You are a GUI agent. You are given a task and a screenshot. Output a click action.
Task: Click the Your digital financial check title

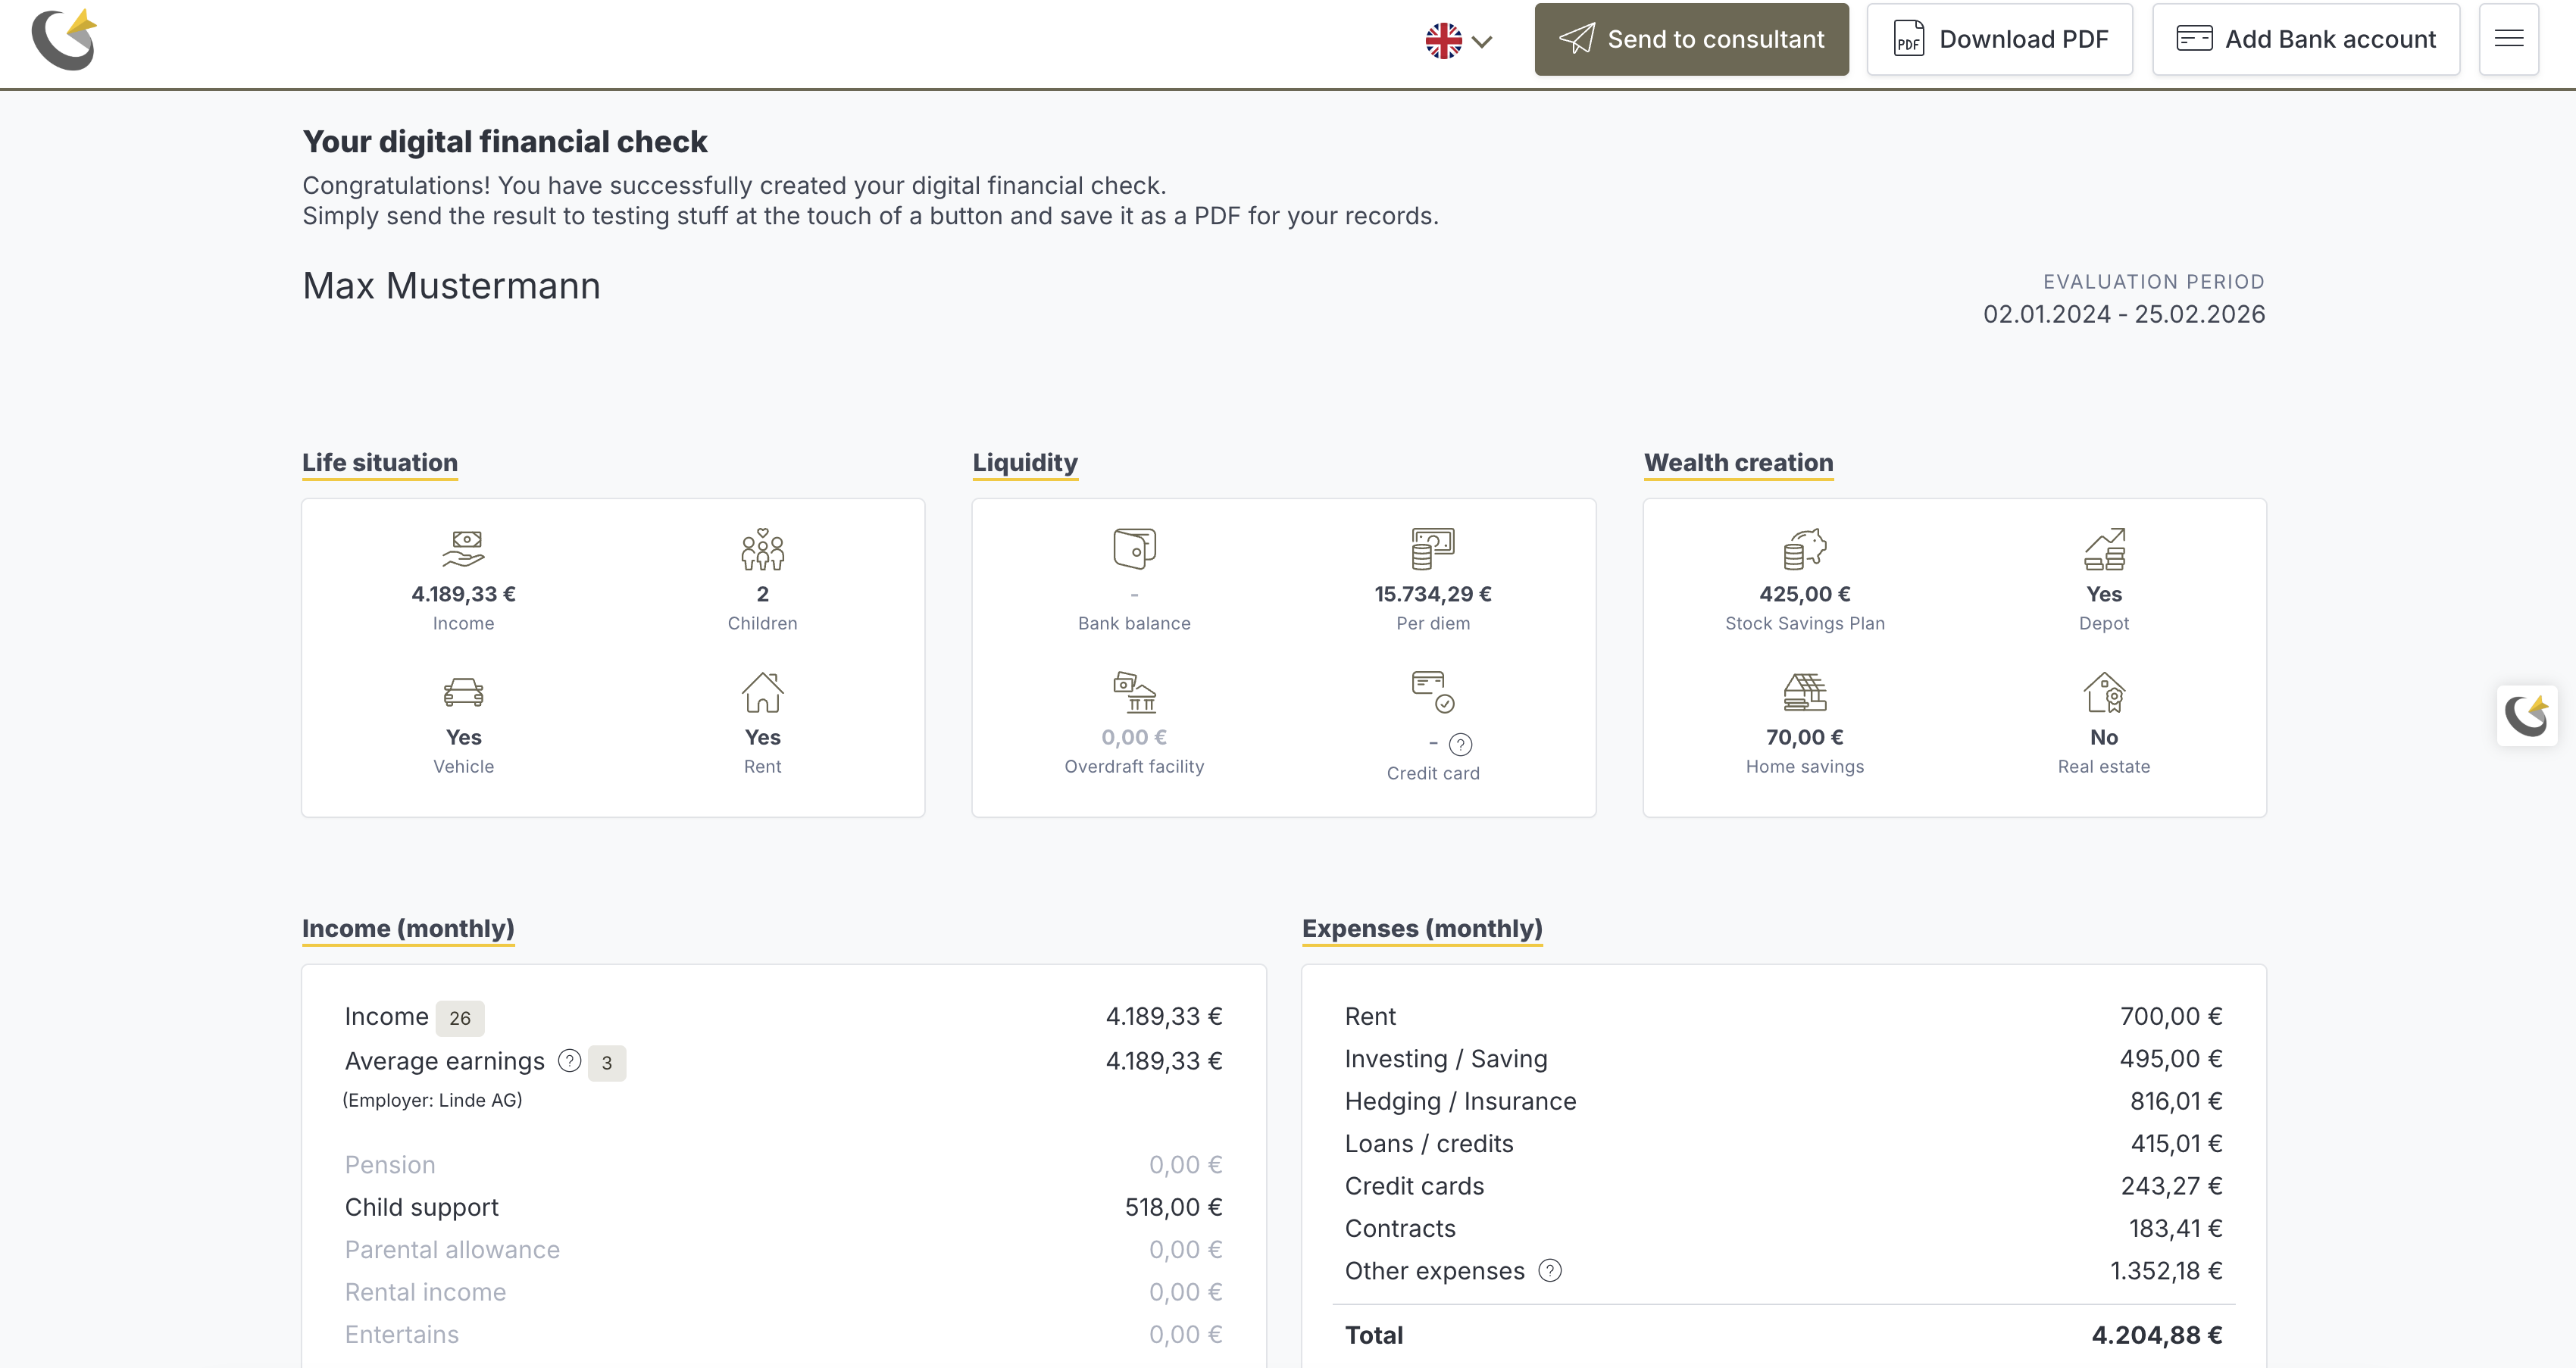coord(504,142)
